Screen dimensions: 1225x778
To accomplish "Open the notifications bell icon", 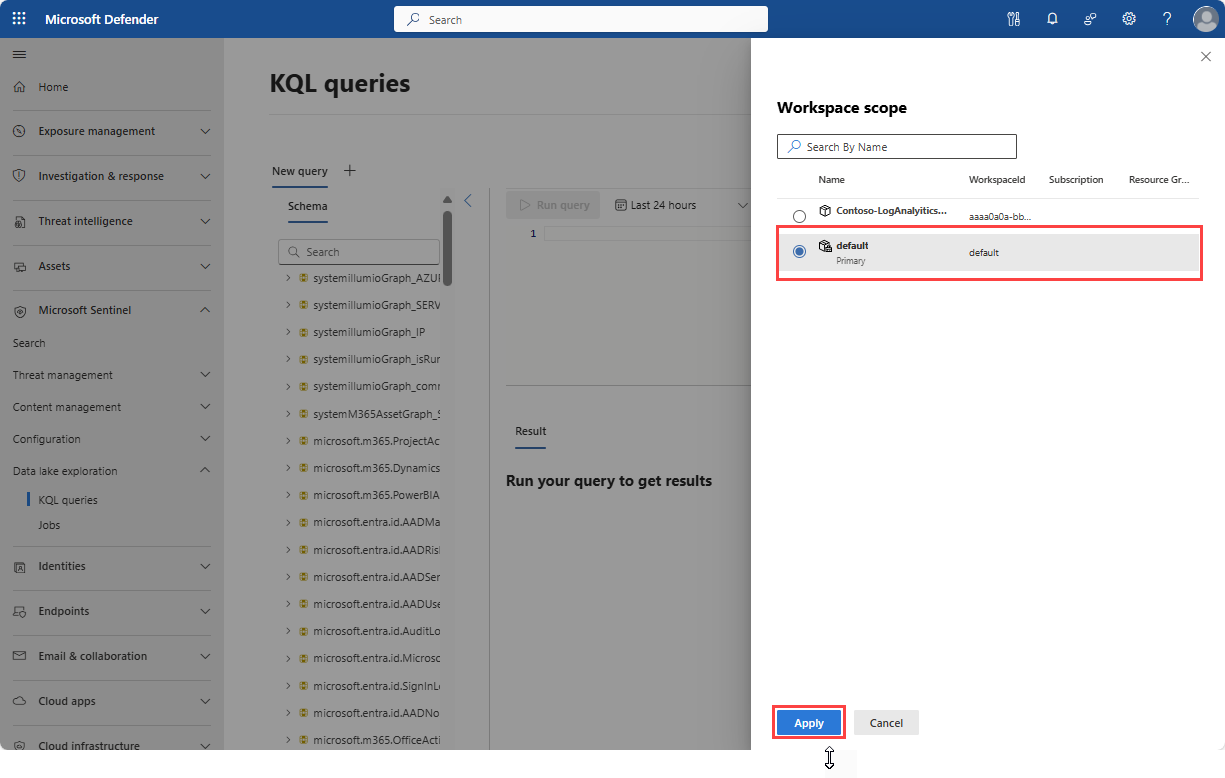I will [x=1052, y=19].
